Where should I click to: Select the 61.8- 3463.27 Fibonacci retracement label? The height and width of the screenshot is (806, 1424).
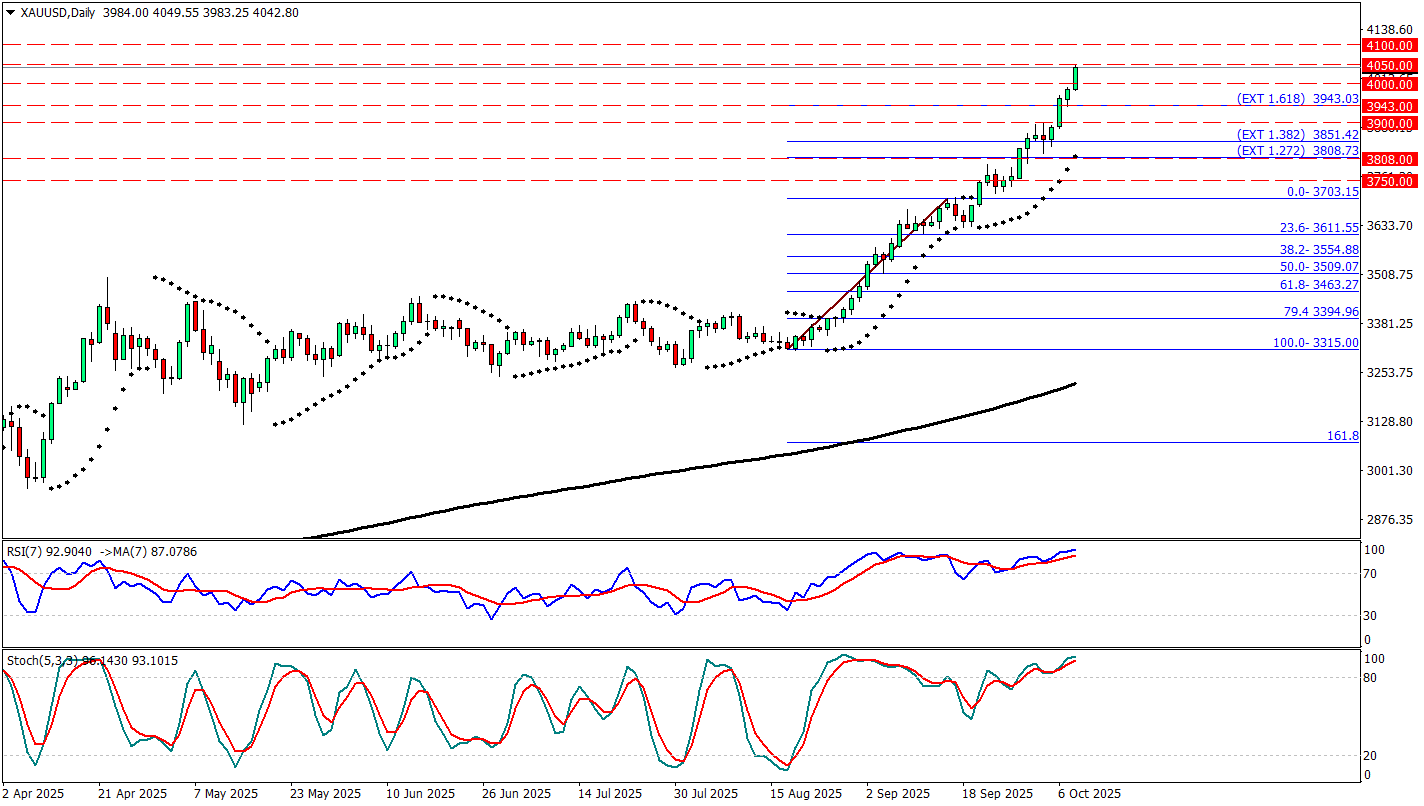[1320, 286]
